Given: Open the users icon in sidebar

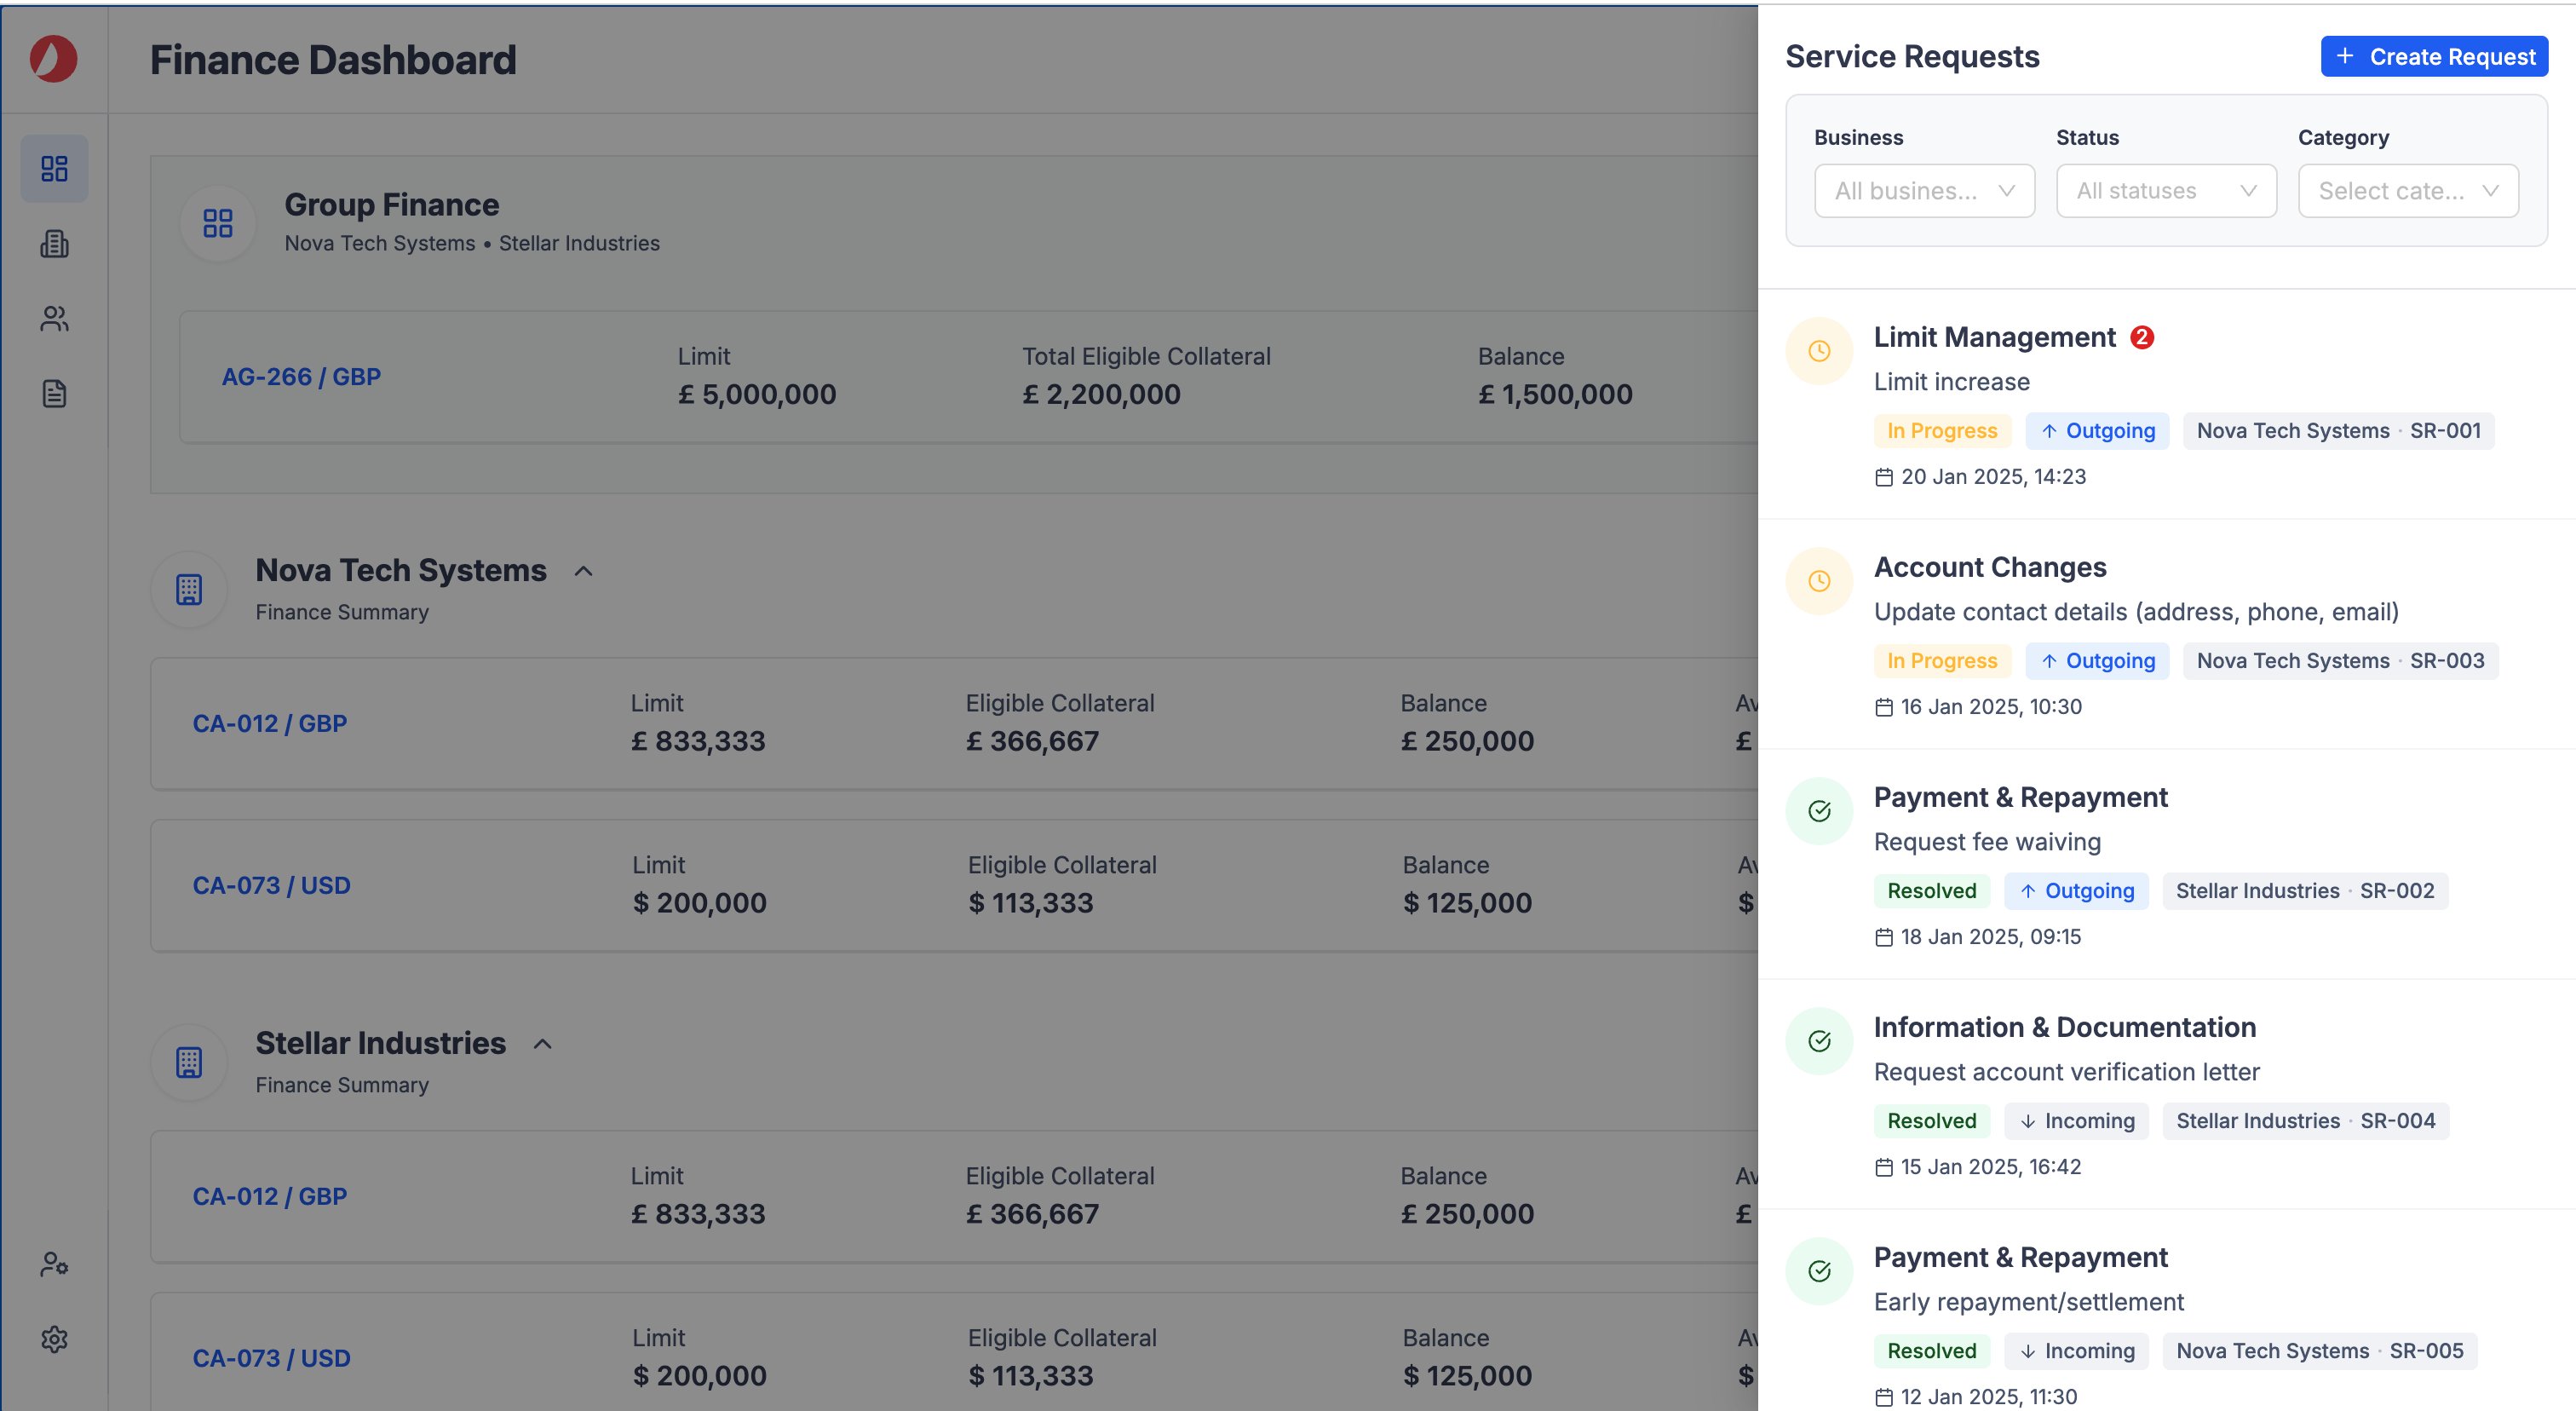Looking at the screenshot, I should (54, 319).
